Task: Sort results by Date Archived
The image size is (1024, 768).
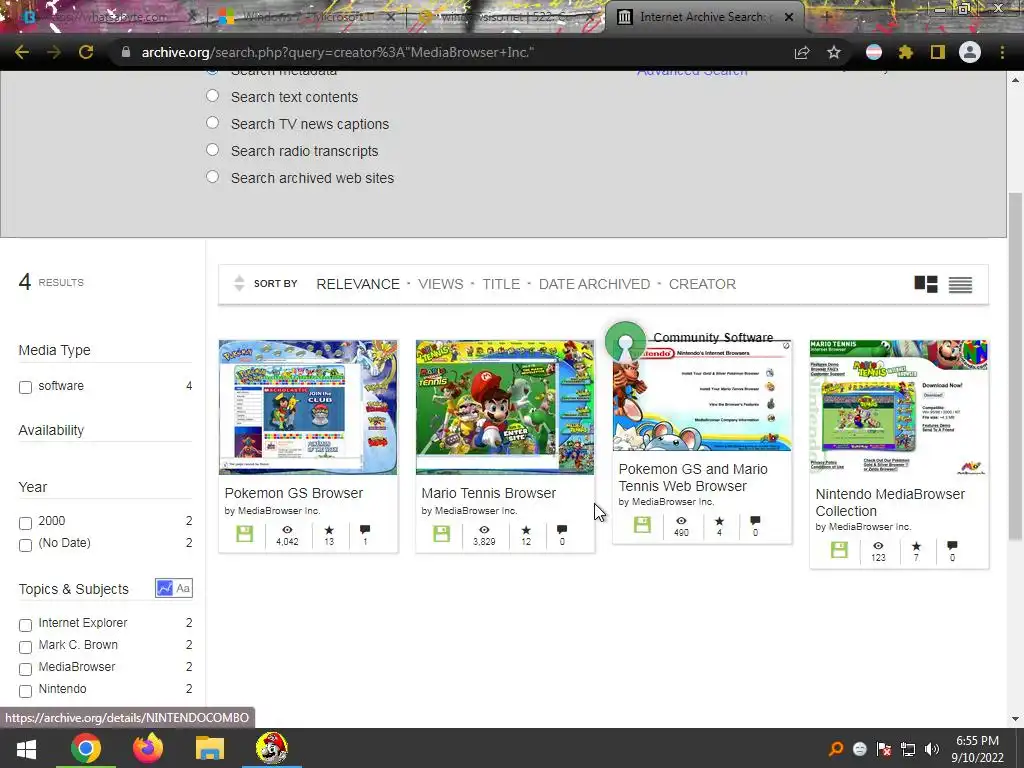Action: coord(594,284)
